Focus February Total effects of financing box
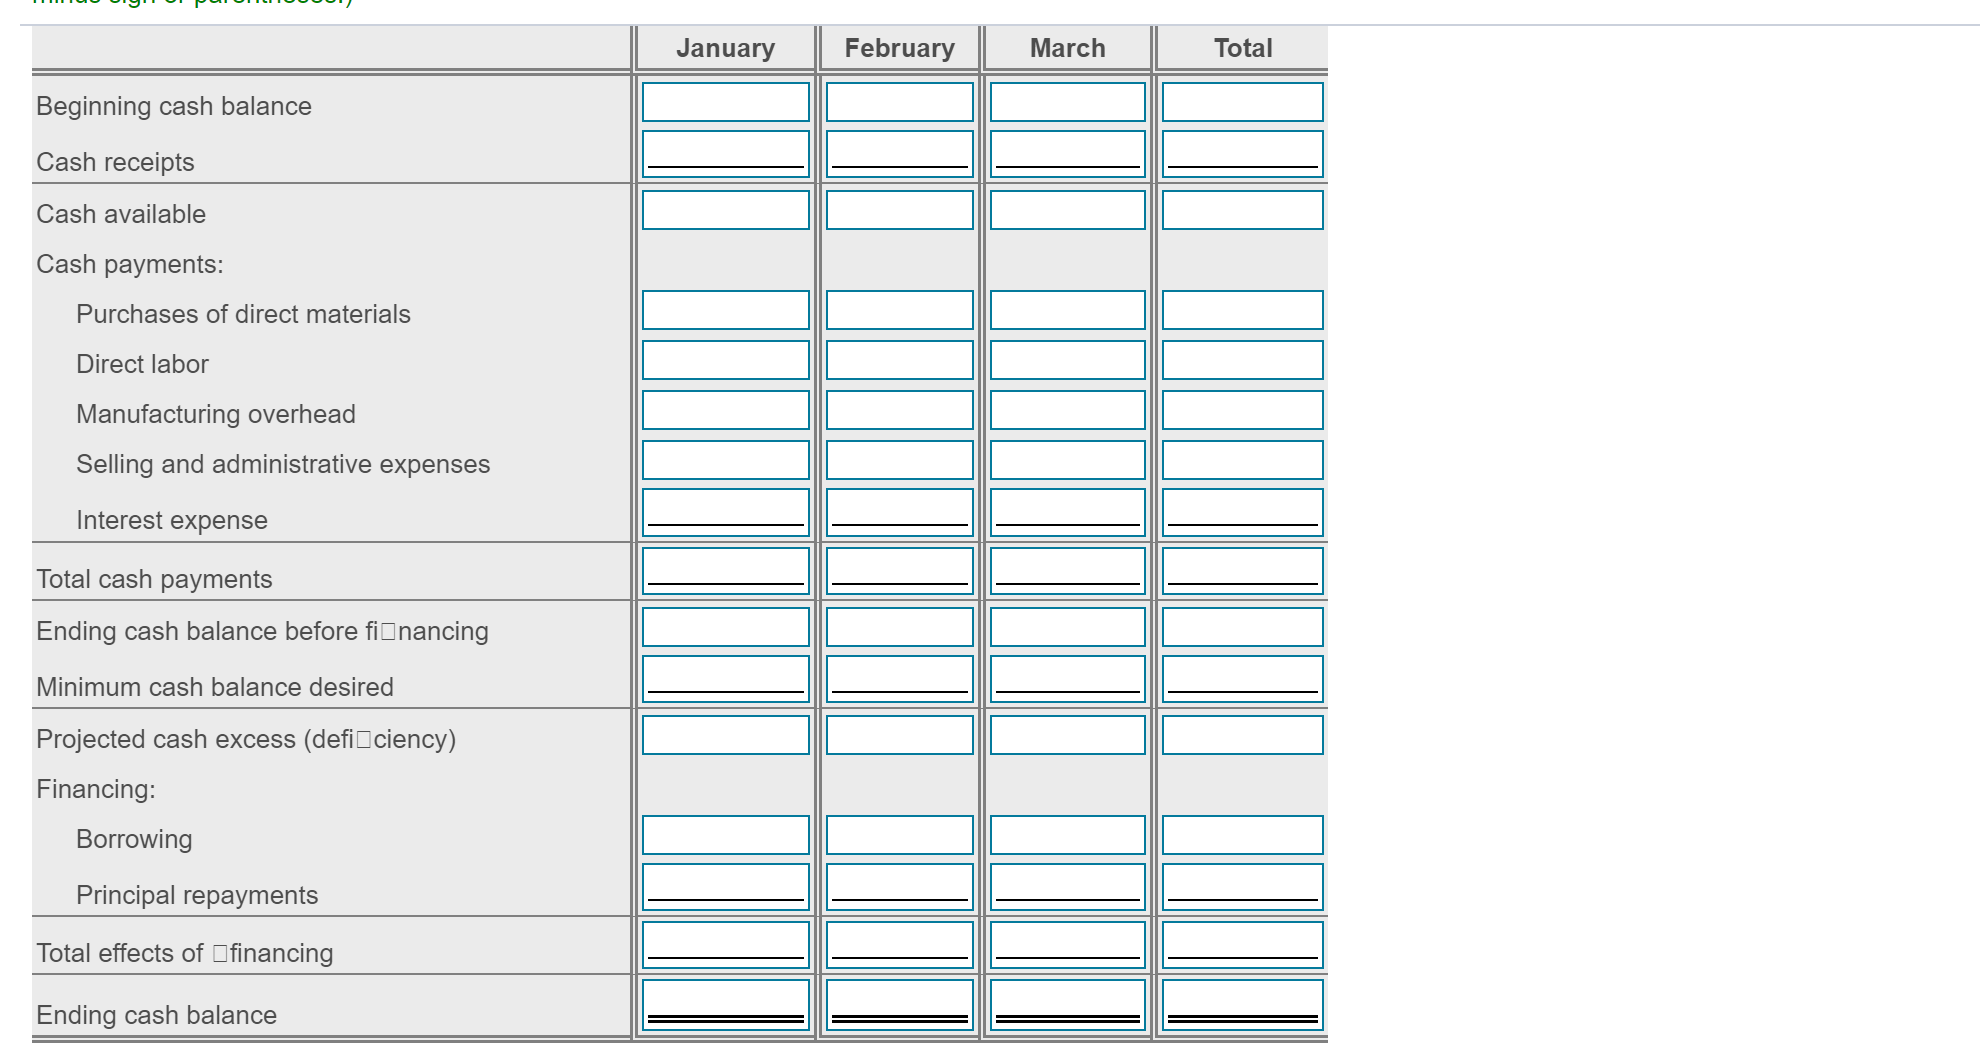The width and height of the screenshot is (1980, 1060). click(x=899, y=945)
